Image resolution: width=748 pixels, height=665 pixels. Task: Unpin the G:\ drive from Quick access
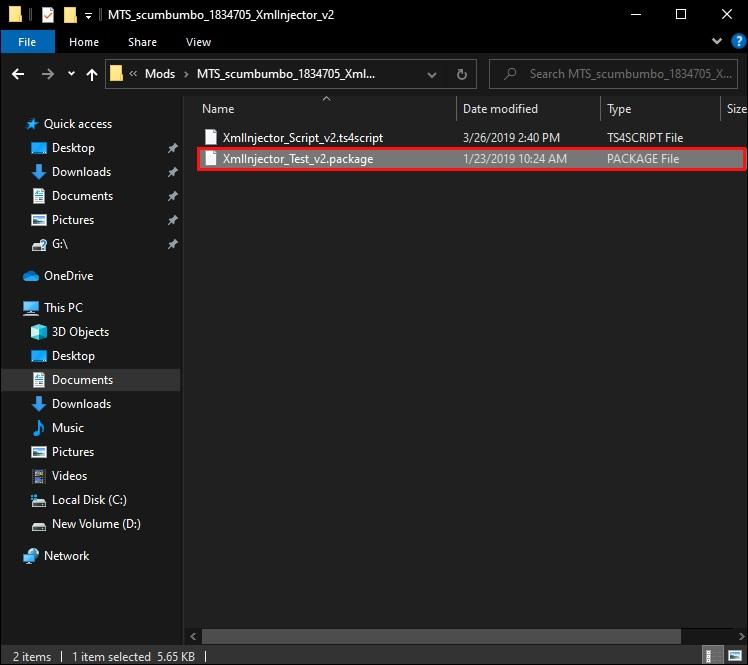[172, 244]
